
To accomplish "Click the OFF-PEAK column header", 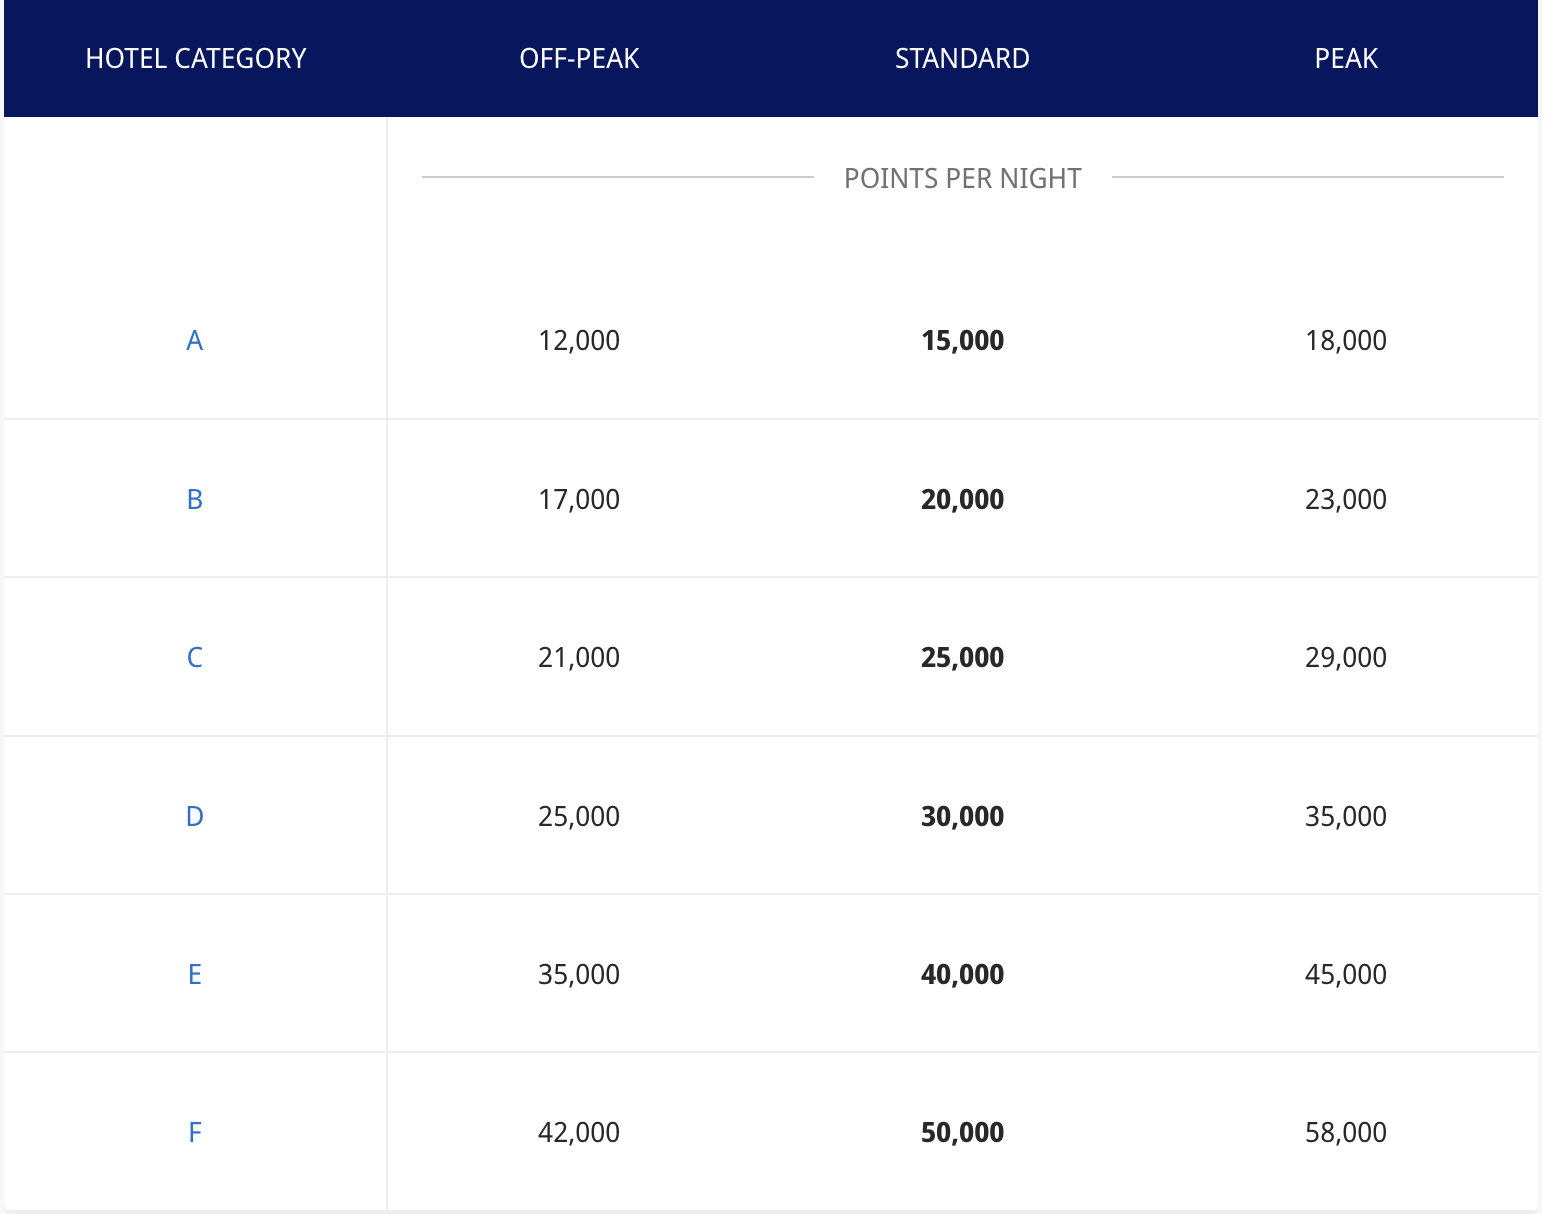I will click(579, 58).
